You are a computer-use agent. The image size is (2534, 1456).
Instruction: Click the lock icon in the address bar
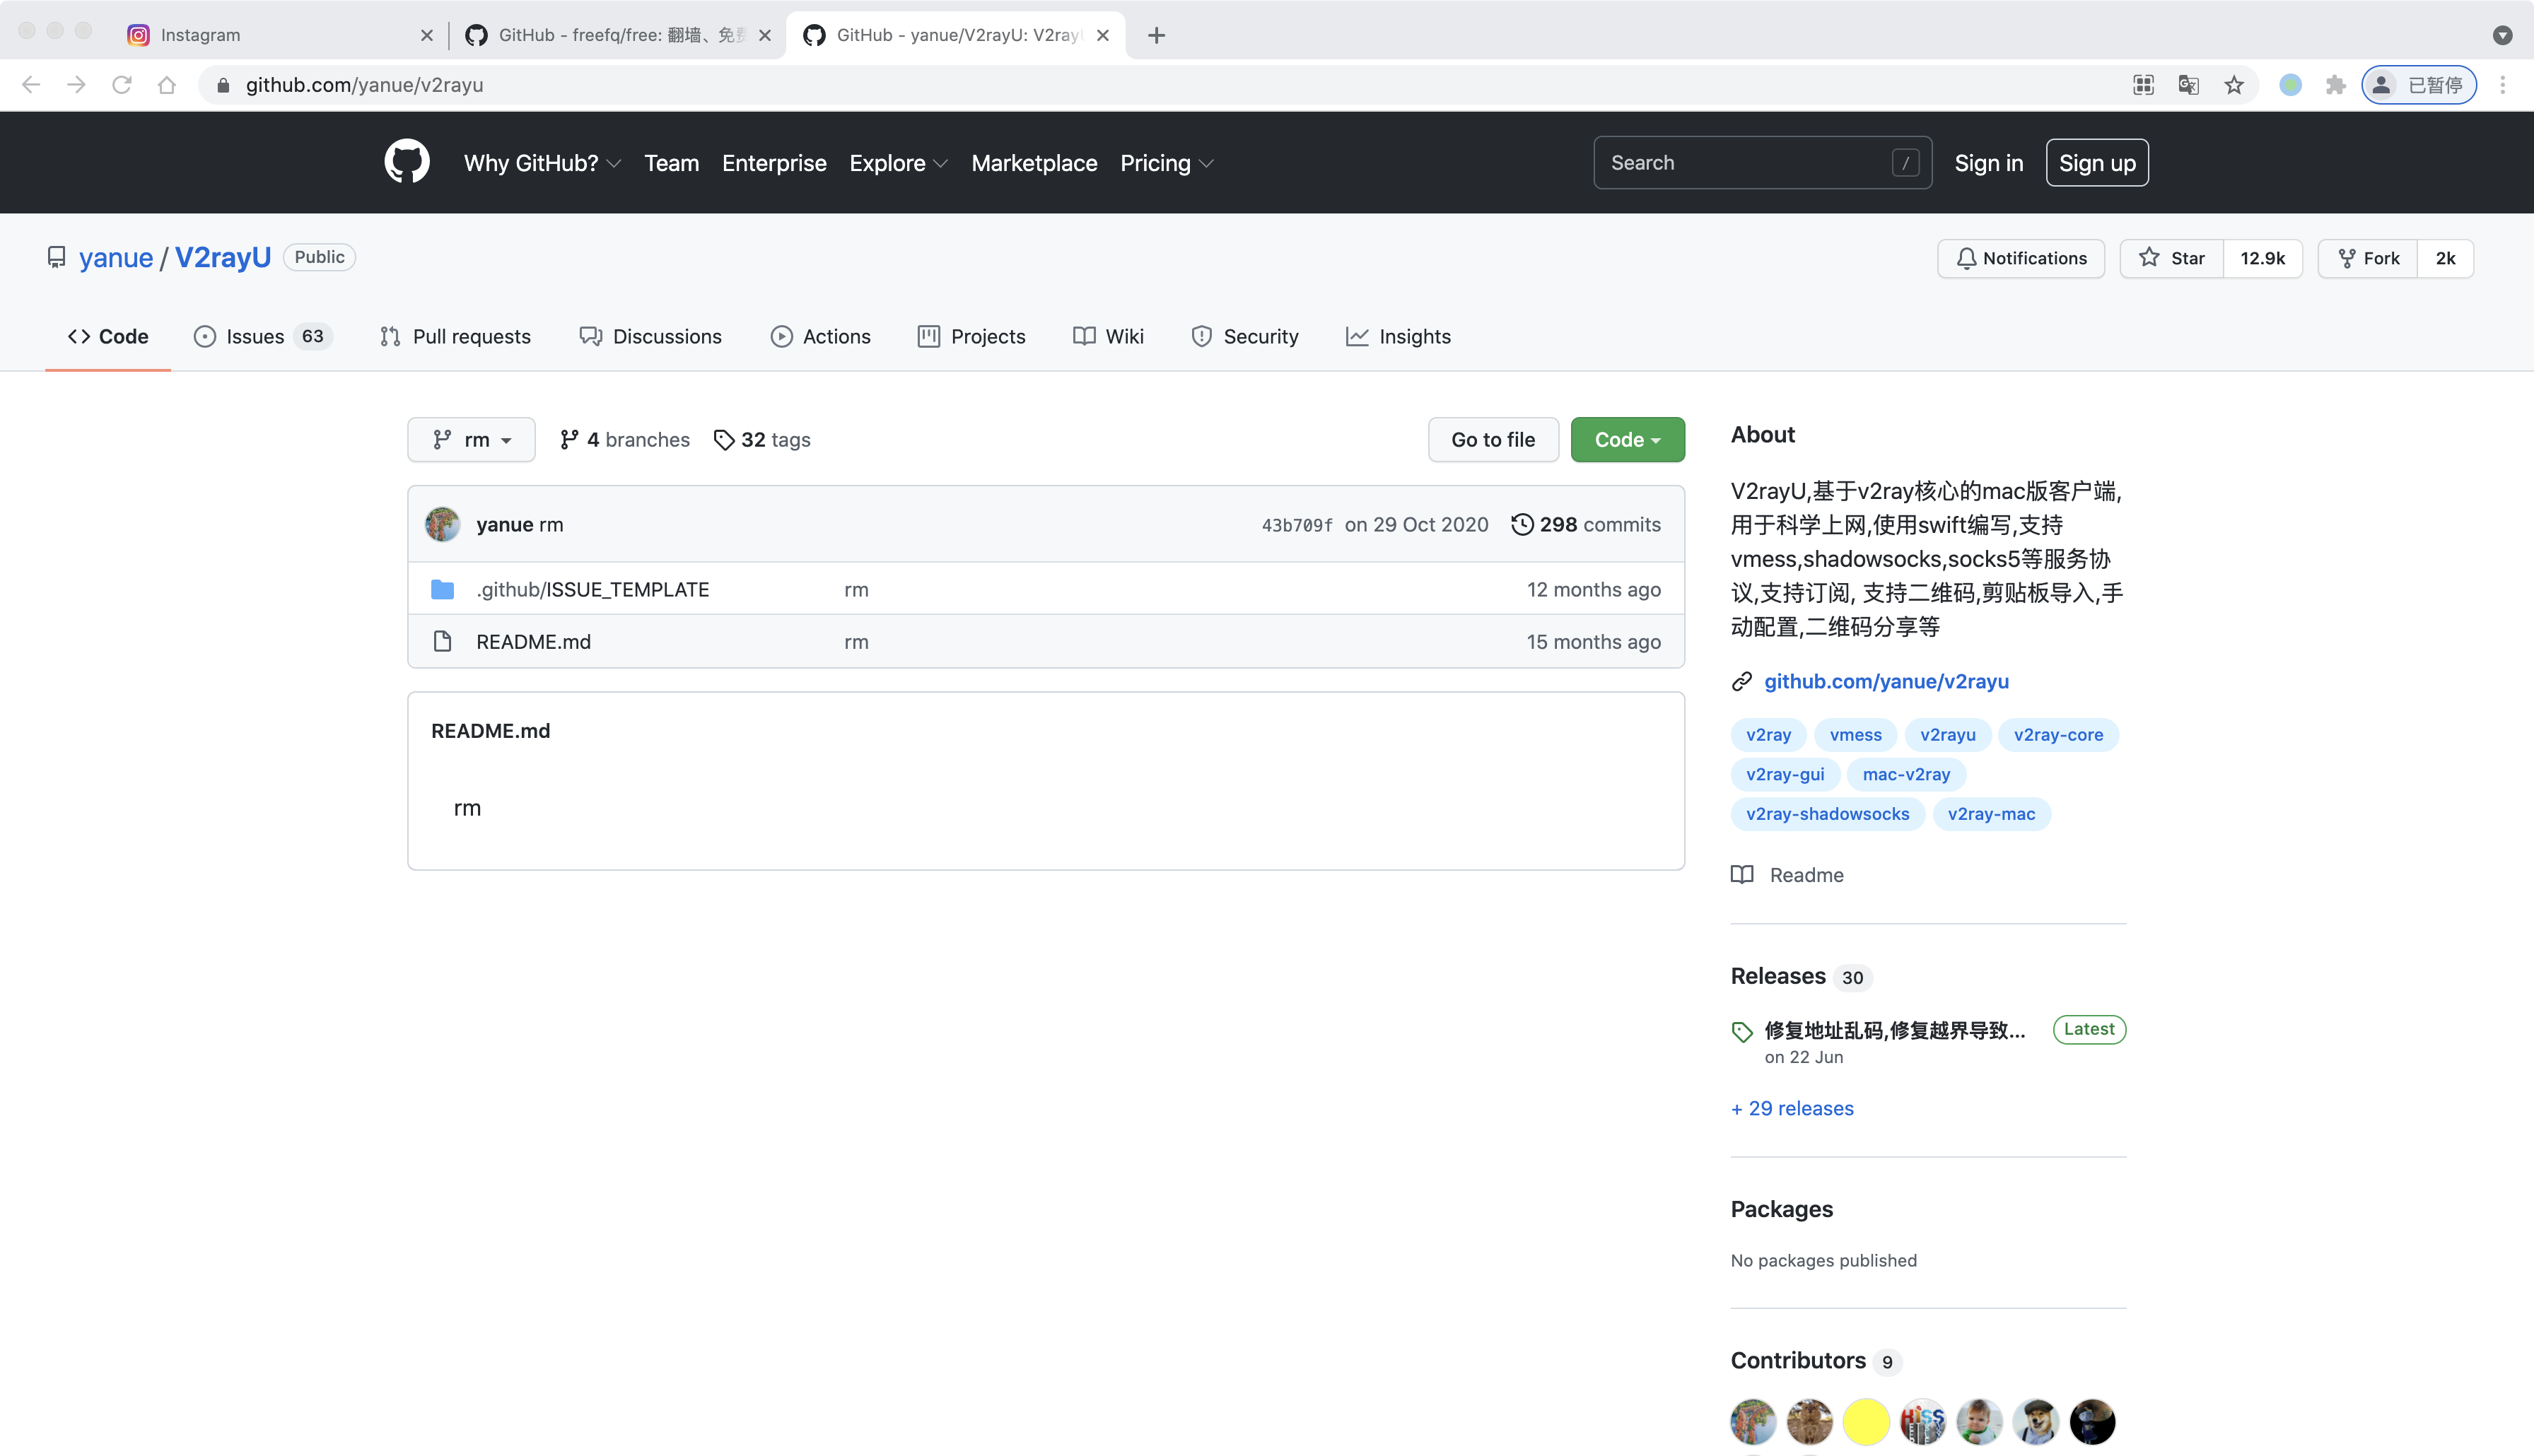click(223, 85)
